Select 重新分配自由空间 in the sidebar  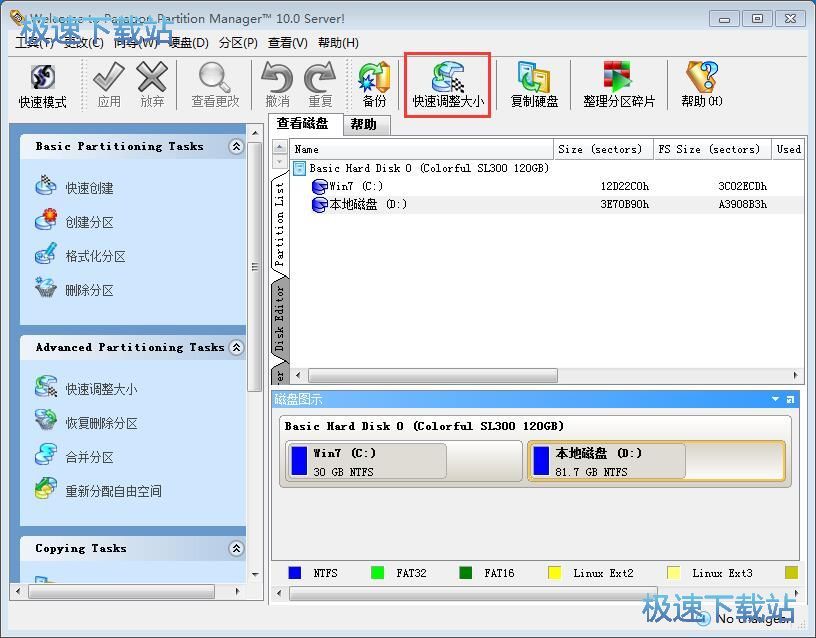[x=98, y=490]
